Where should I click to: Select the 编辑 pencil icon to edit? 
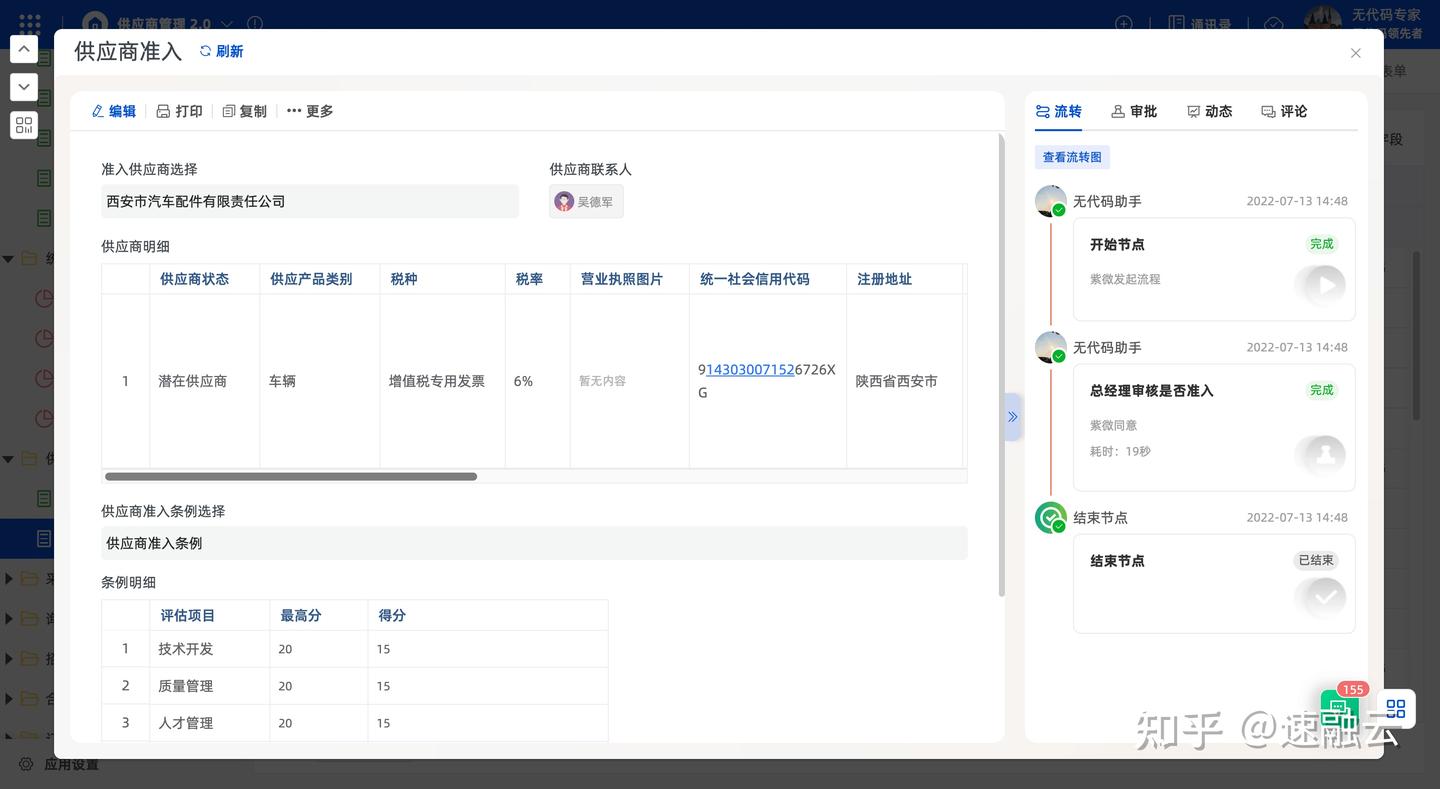[x=97, y=110]
